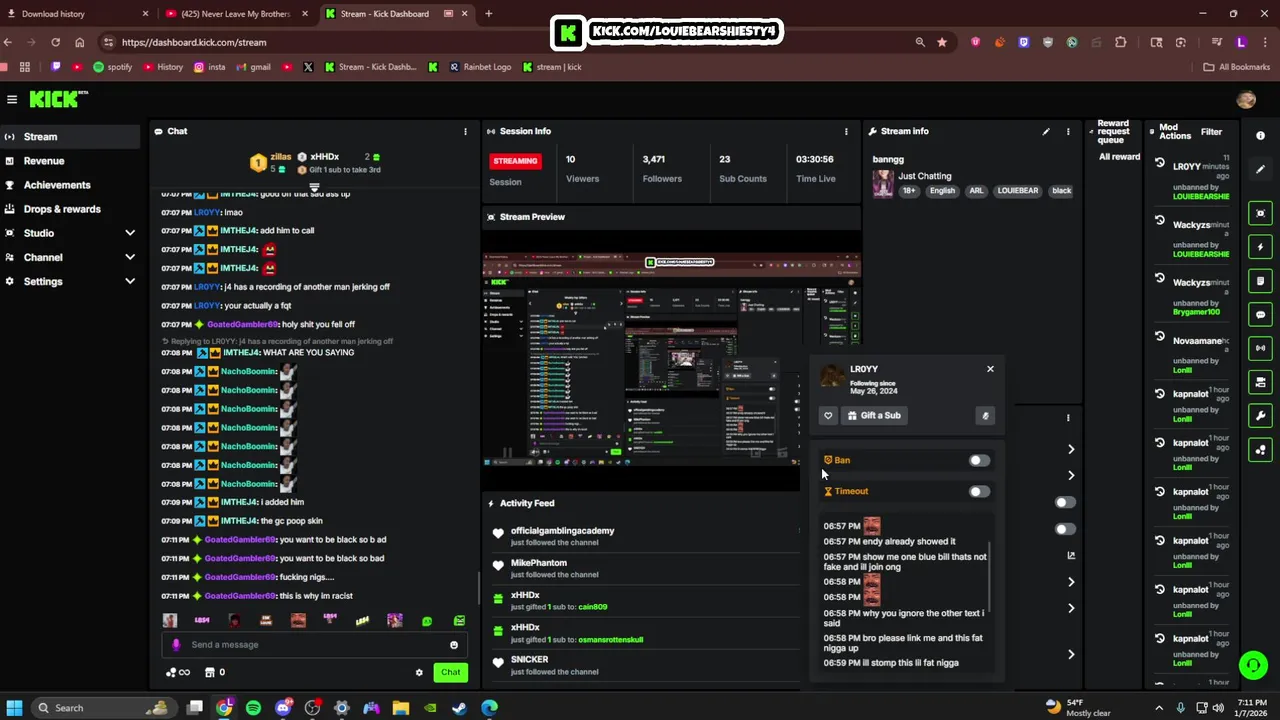The height and width of the screenshot is (720, 1280).
Task: Open the Windows Start menu
Action: 14,708
